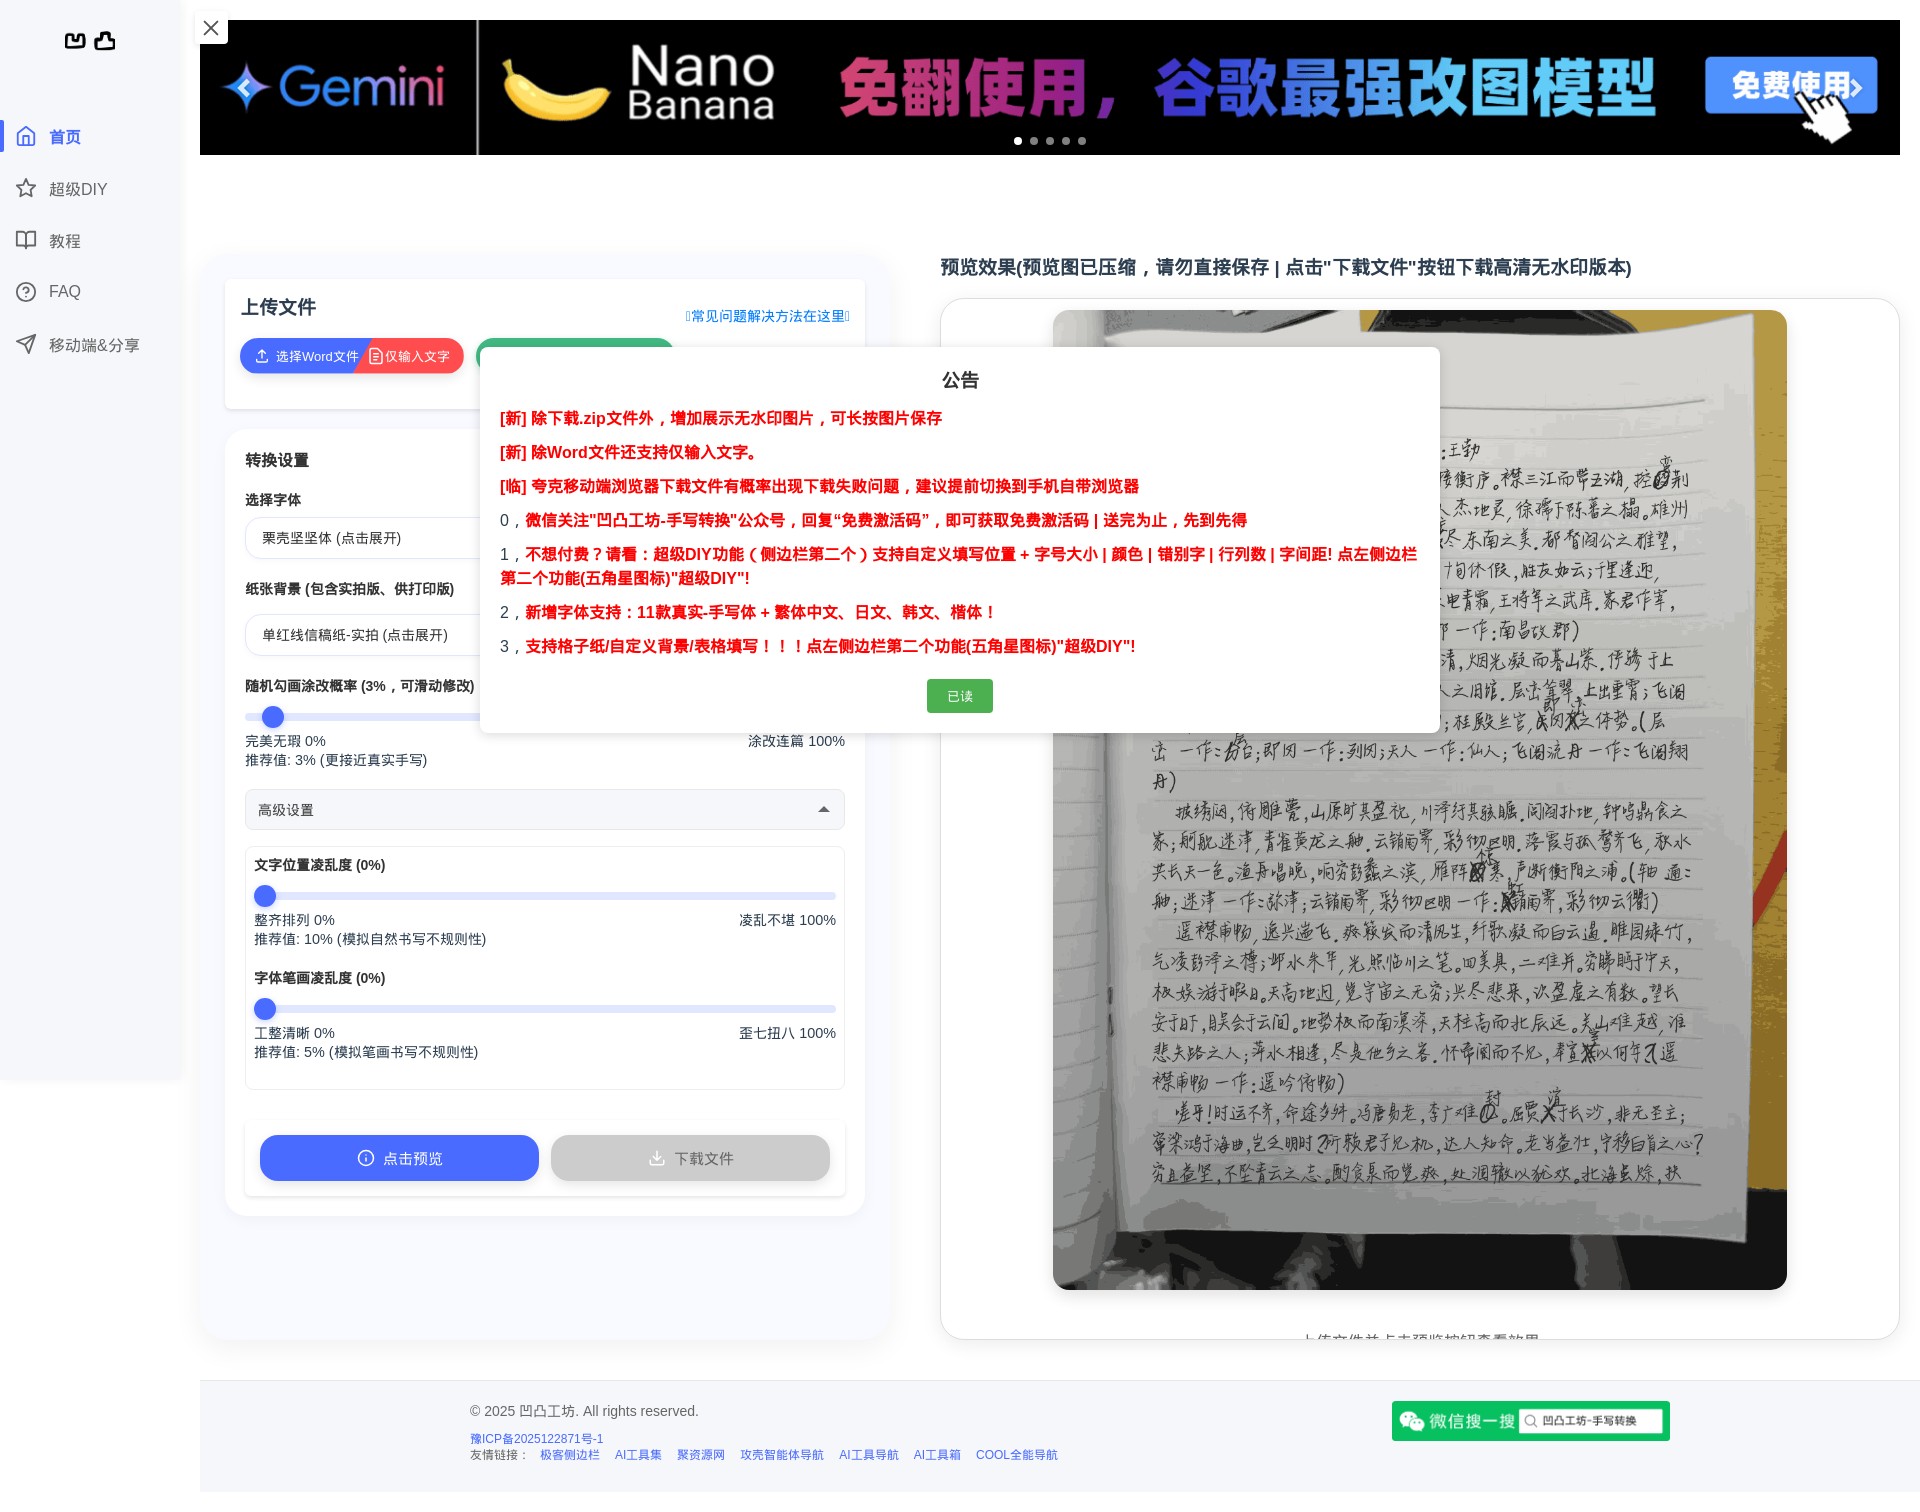The width and height of the screenshot is (1920, 1512).
Task: Click the WeChat icon in the footer badge
Action: [x=1410, y=1420]
